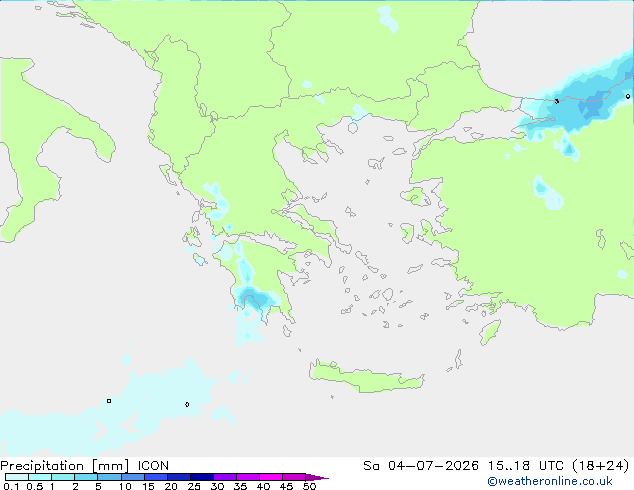Click the '(18+24)' forecast offset text
Screen dimensions: 634x490
601,466
